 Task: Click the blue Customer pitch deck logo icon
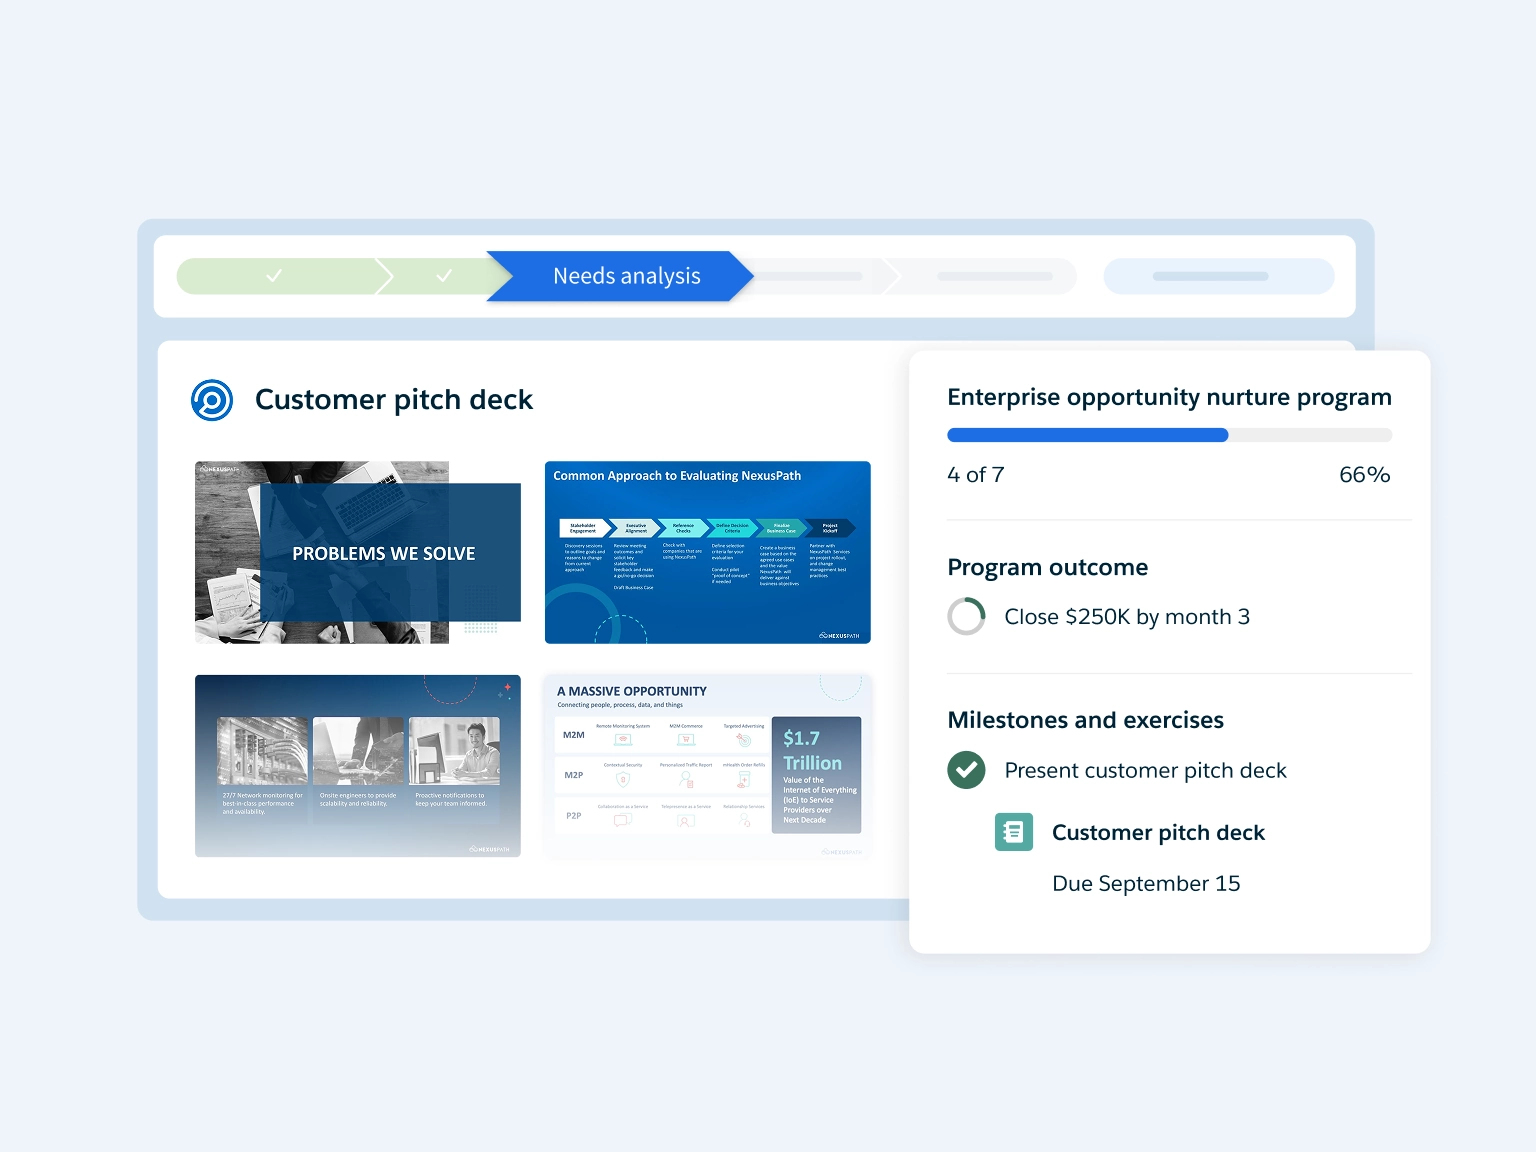click(x=212, y=400)
